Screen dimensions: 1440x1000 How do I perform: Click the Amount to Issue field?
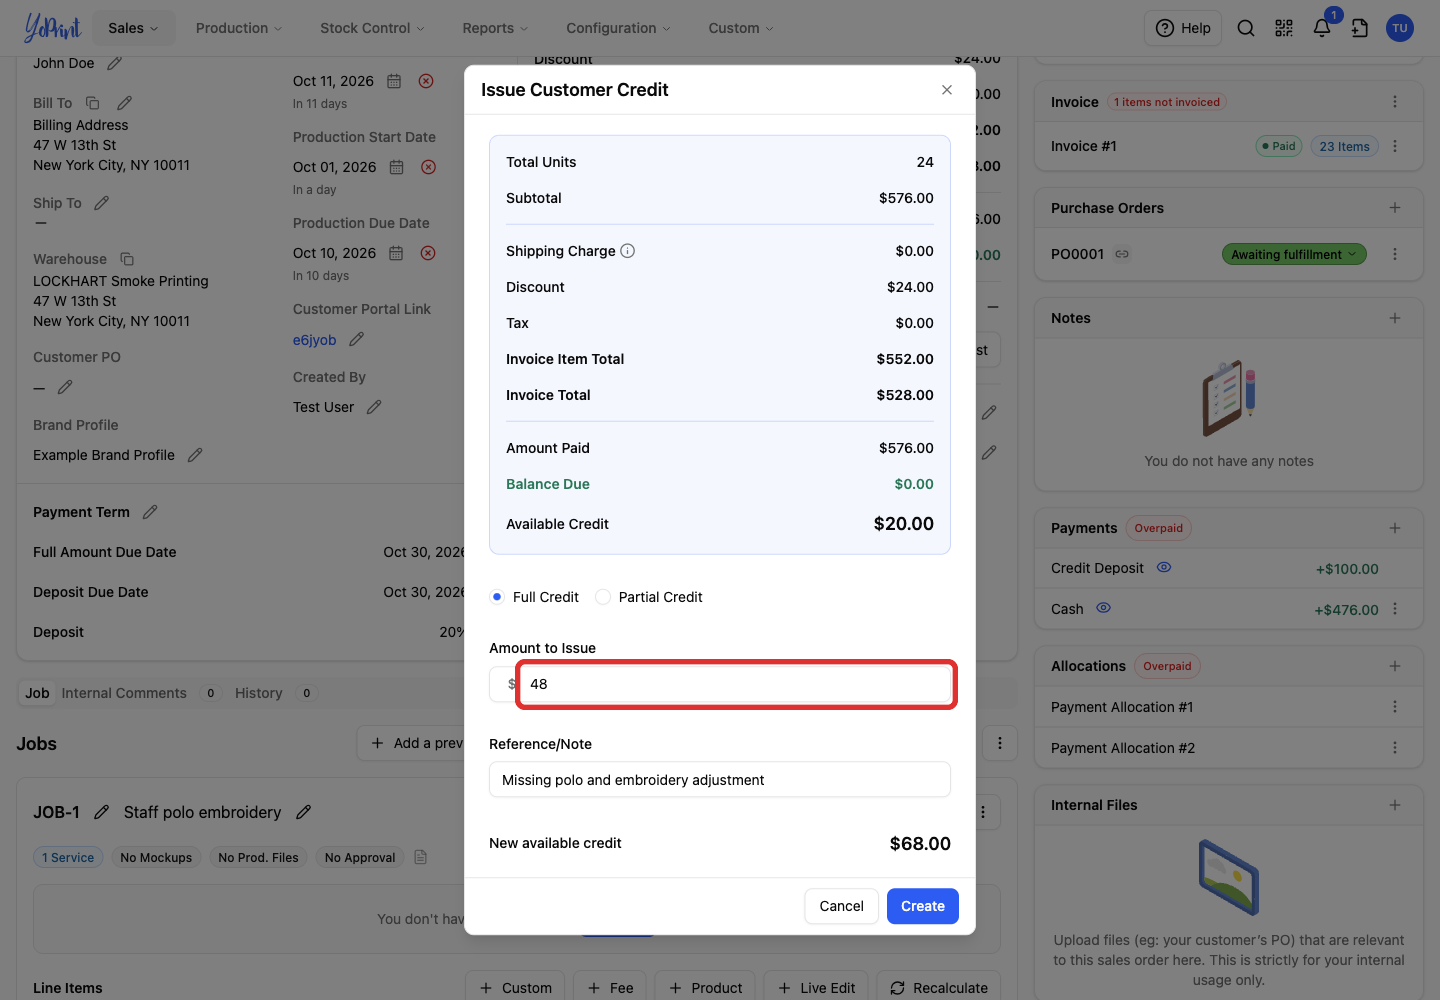pyautogui.click(x=736, y=684)
